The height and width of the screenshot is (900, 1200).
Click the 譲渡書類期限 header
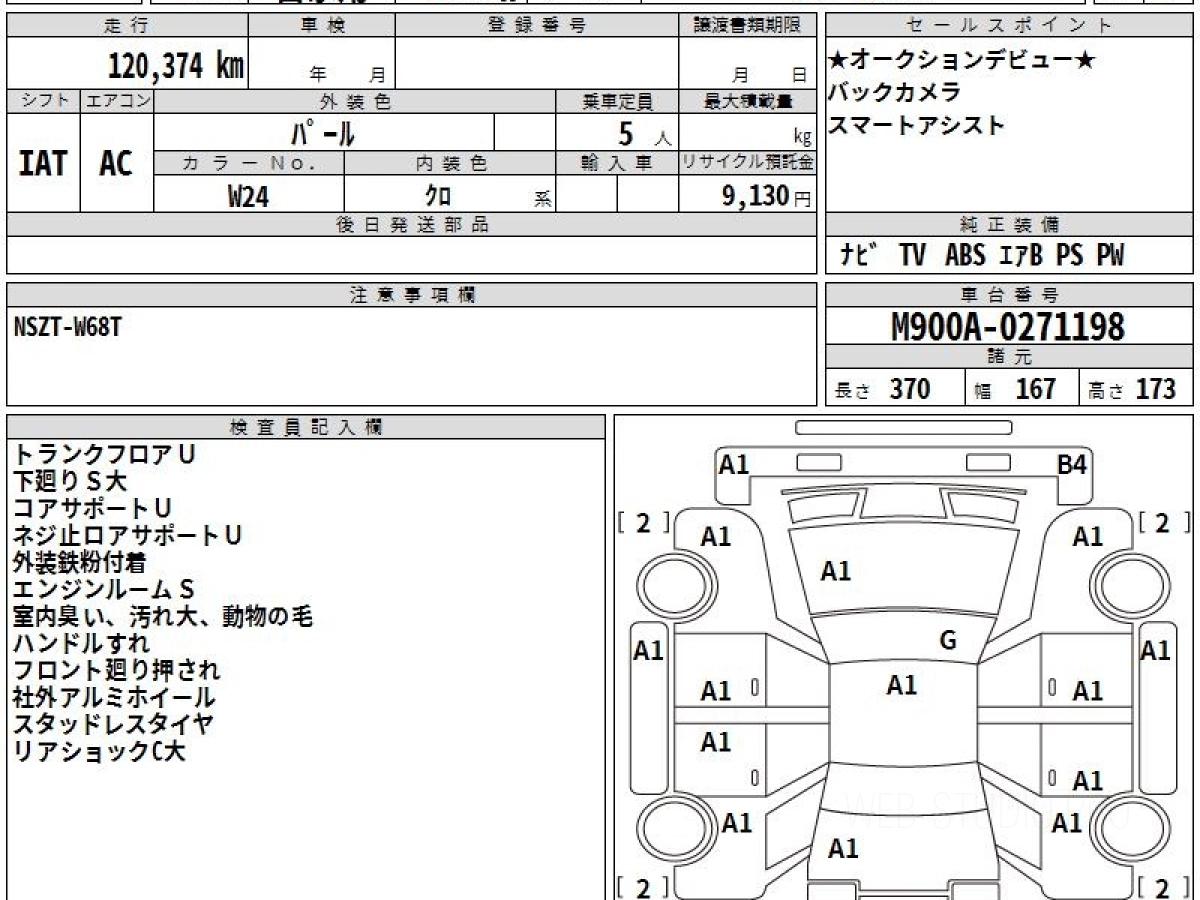point(747,26)
